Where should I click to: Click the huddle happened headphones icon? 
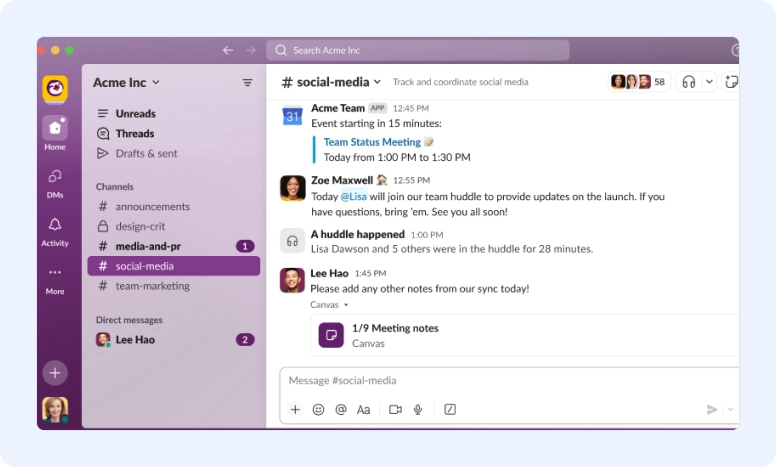(292, 241)
